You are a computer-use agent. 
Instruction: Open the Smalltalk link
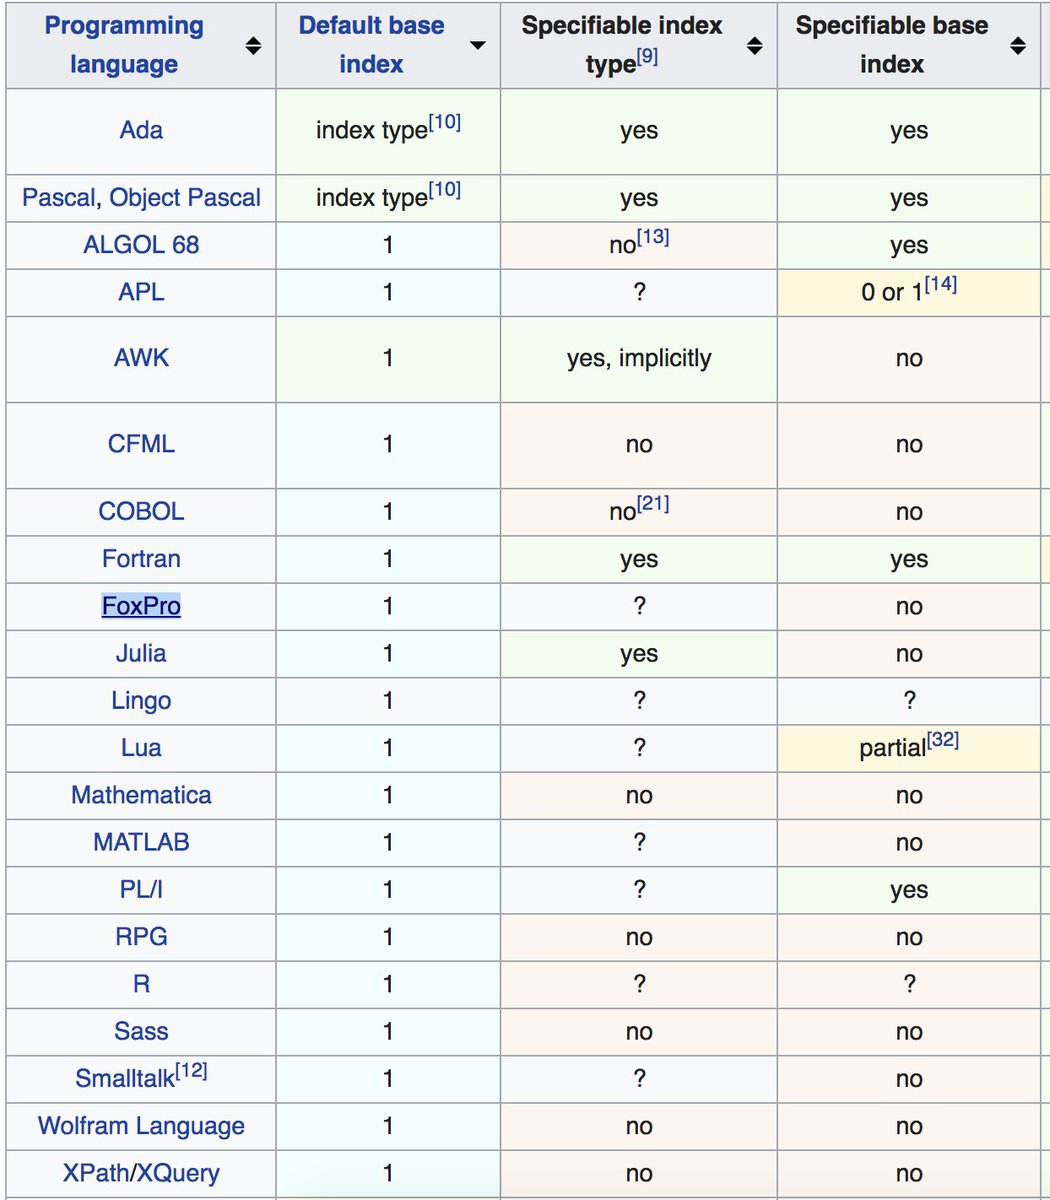pos(125,1079)
